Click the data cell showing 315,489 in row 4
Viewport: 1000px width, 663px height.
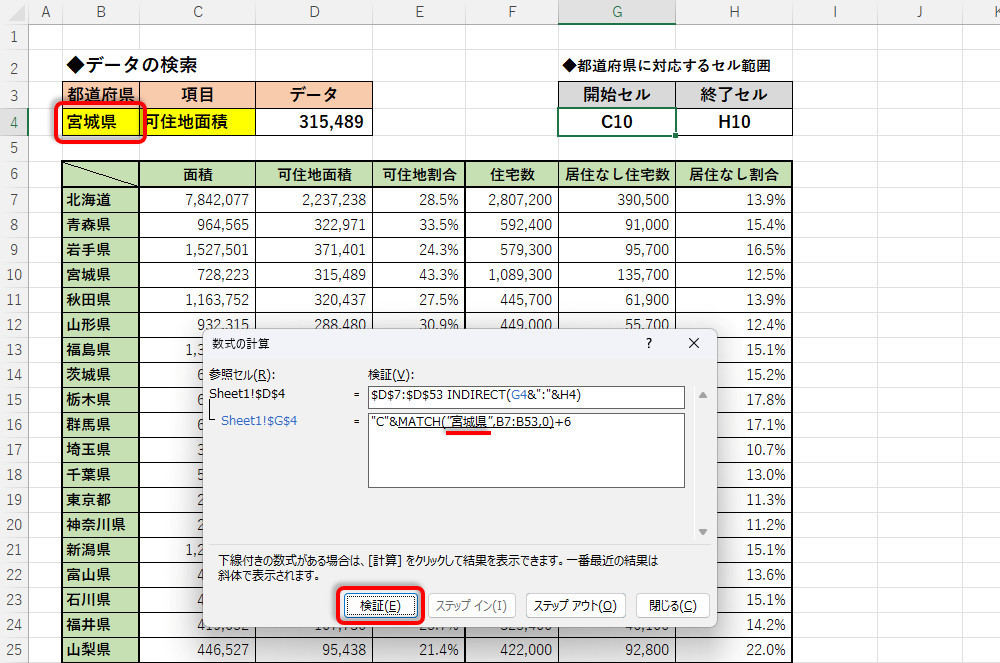315,122
